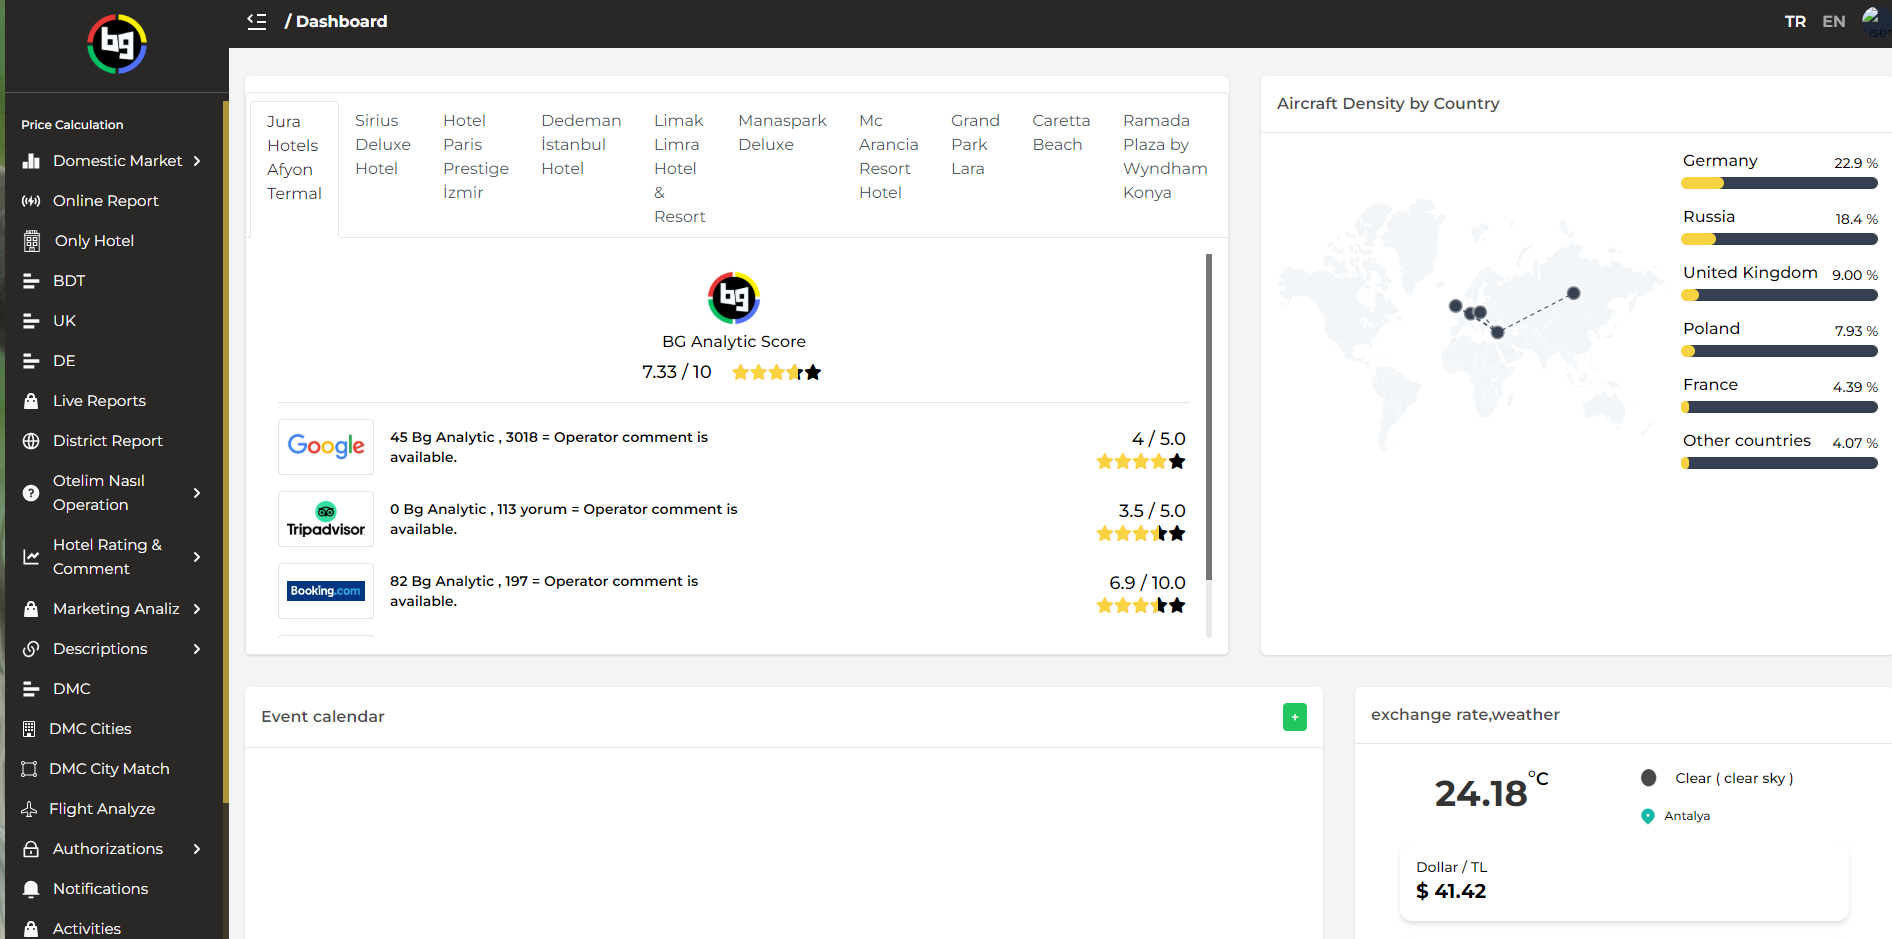
Task: Click the Online Report broadcast icon
Action: click(31, 201)
